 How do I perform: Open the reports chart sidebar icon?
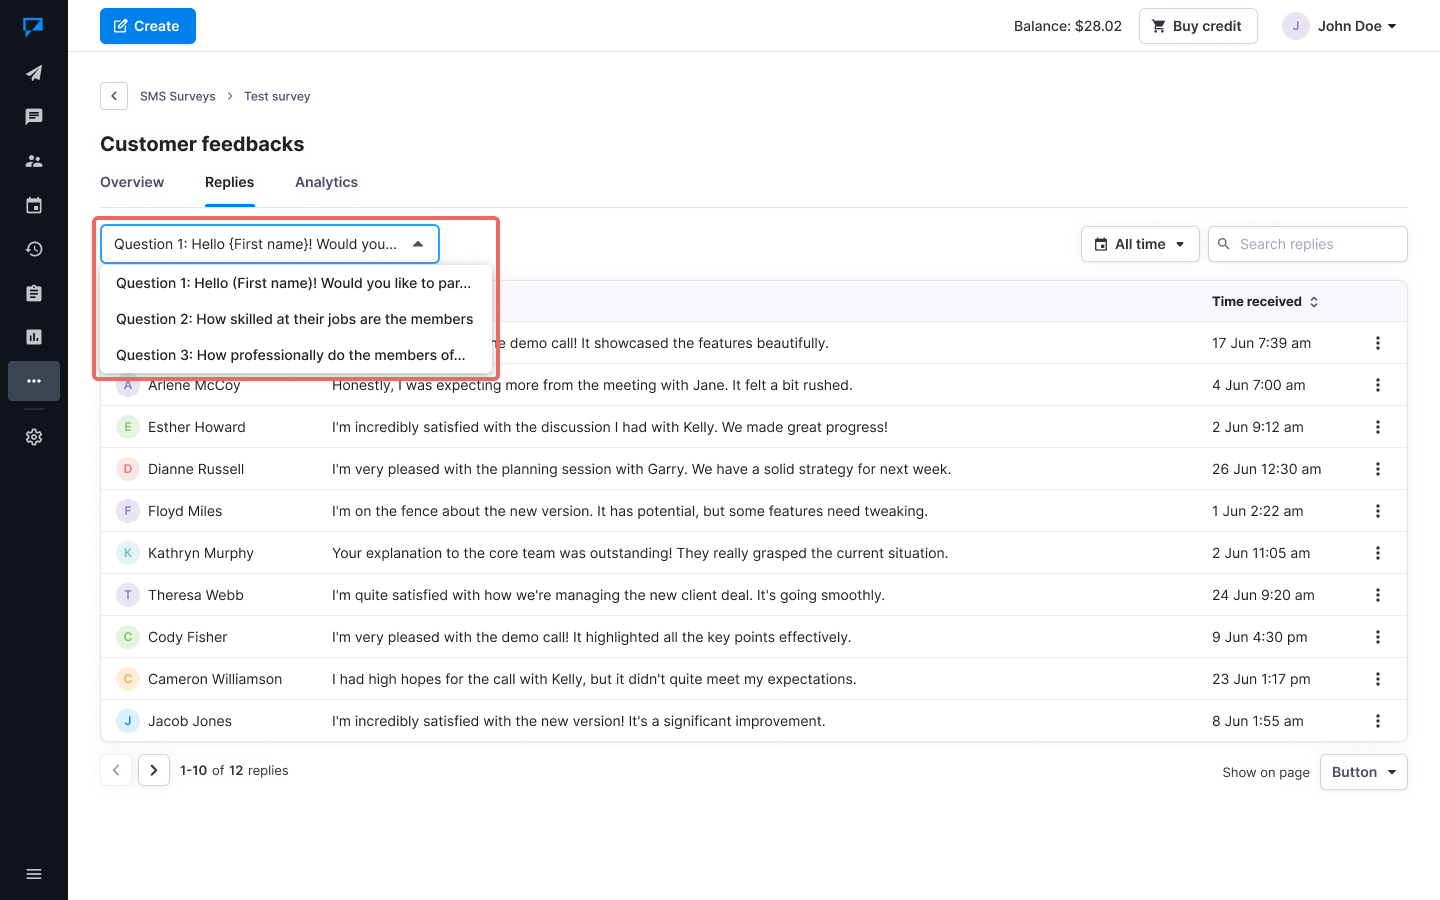pyautogui.click(x=34, y=337)
